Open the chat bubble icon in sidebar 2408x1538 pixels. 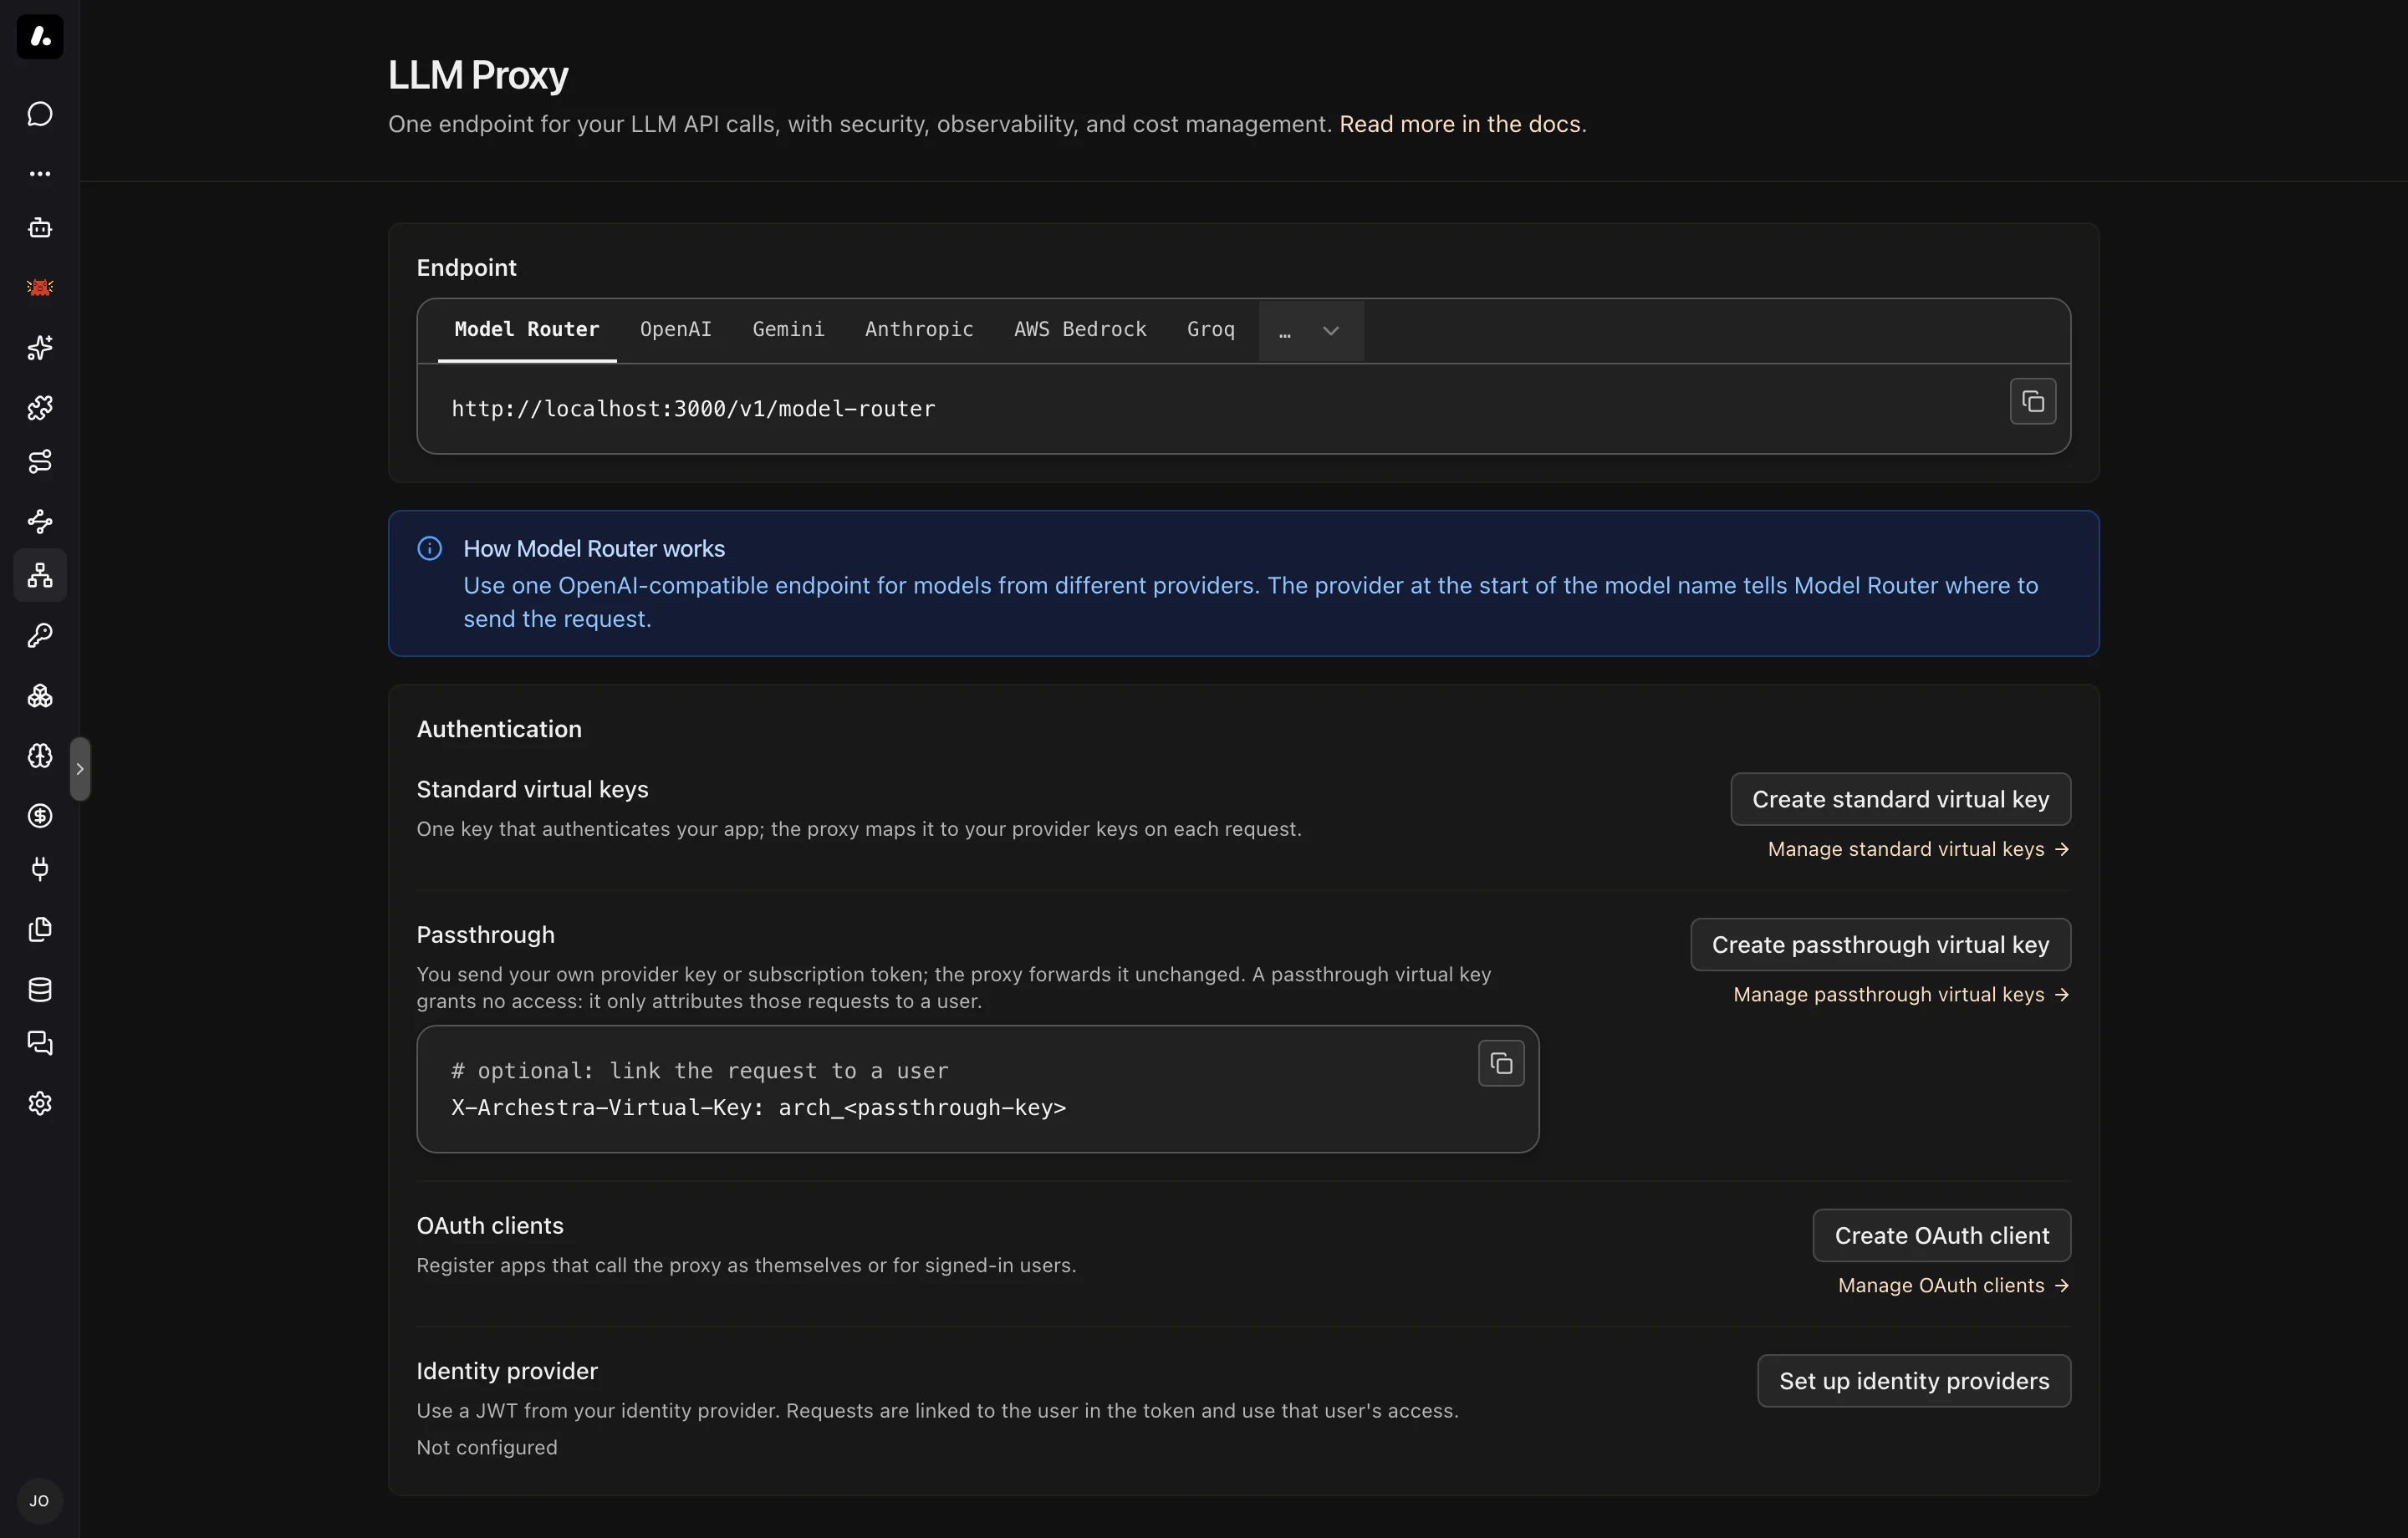(x=40, y=114)
